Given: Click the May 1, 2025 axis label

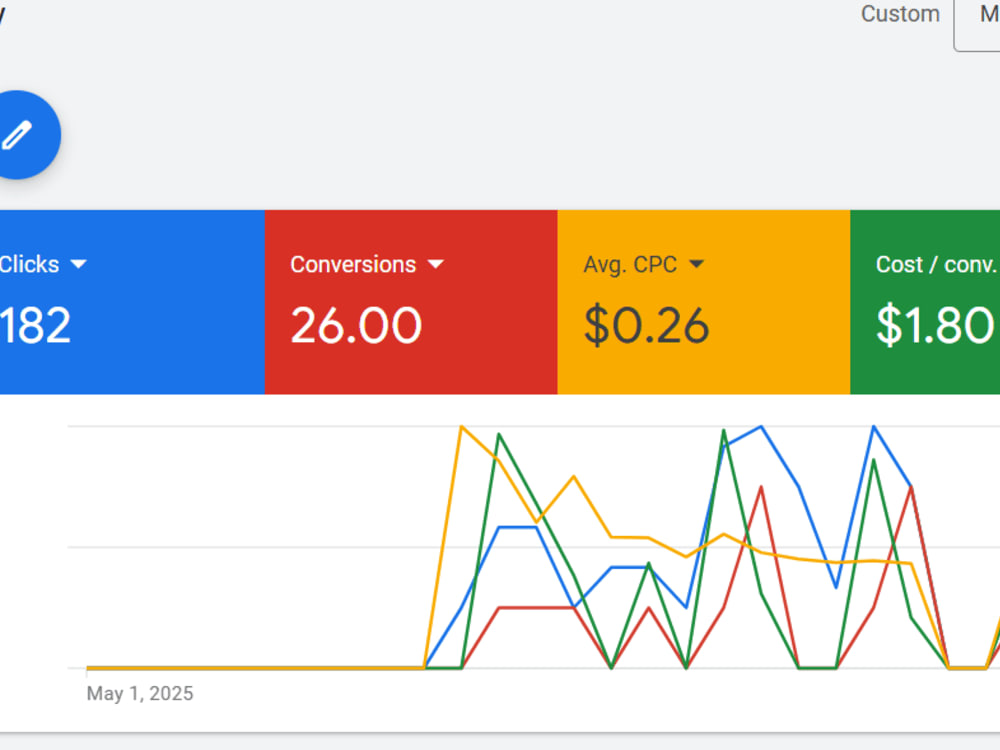Looking at the screenshot, I should (140, 693).
